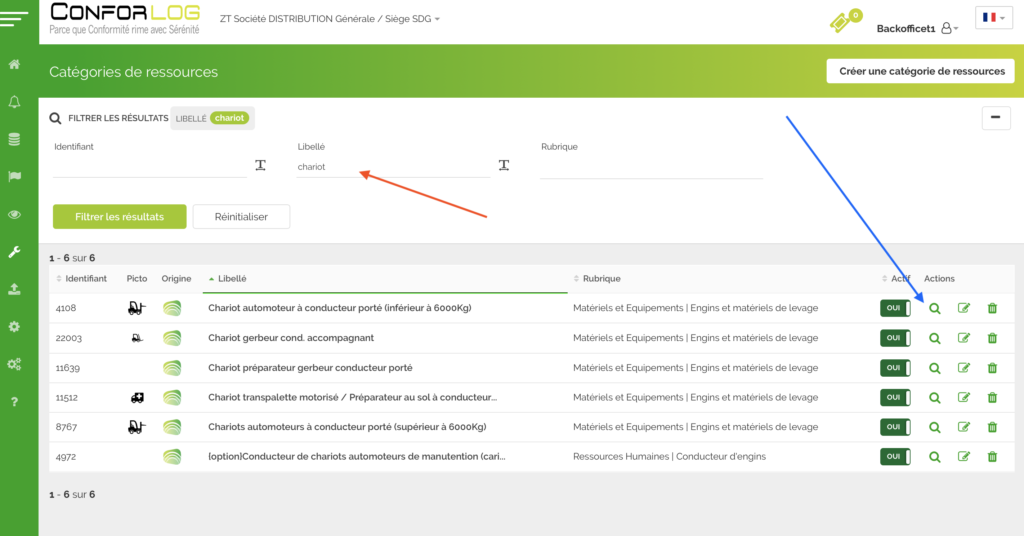Click the help question mark icon
This screenshot has height=536, width=1024.
click(14, 402)
